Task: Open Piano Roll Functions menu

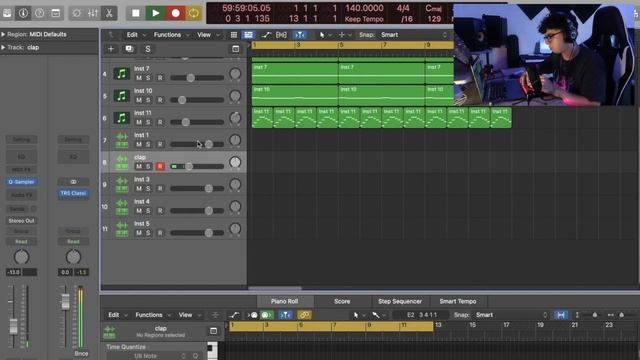Action: (152, 315)
